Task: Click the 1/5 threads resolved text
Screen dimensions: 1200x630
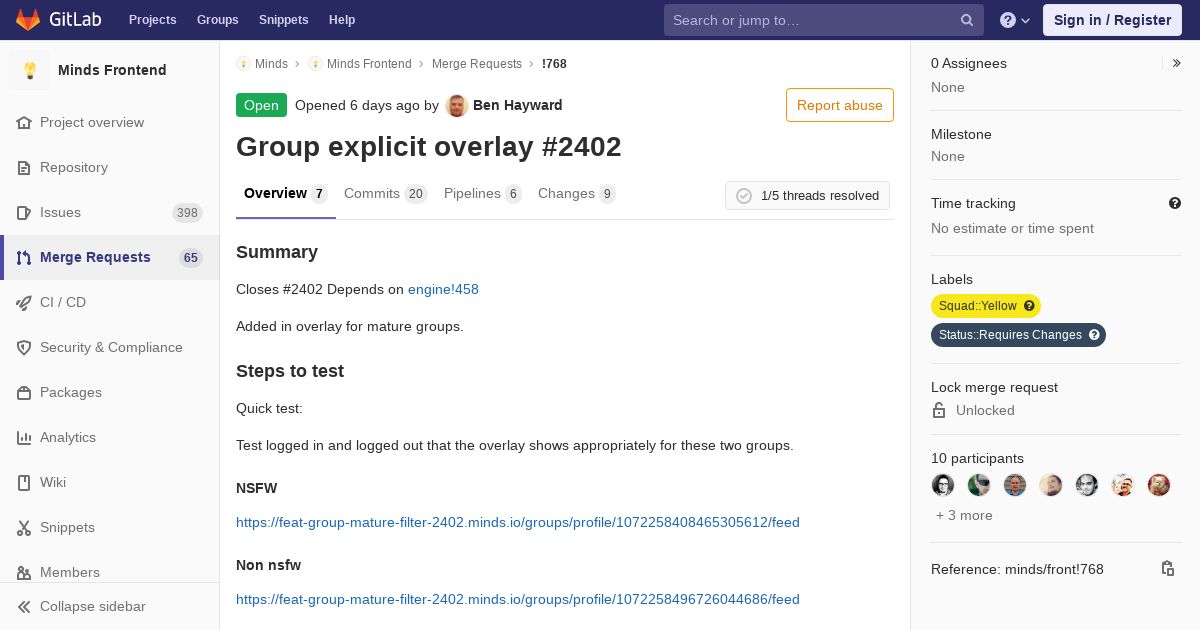Action: pos(820,196)
